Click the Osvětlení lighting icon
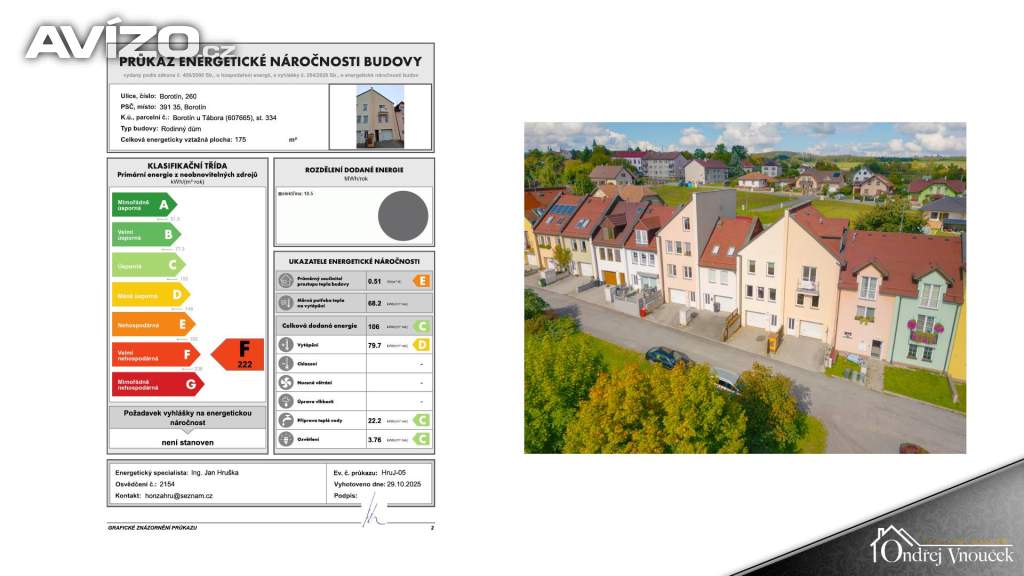This screenshot has width=1024, height=576. 285,438
